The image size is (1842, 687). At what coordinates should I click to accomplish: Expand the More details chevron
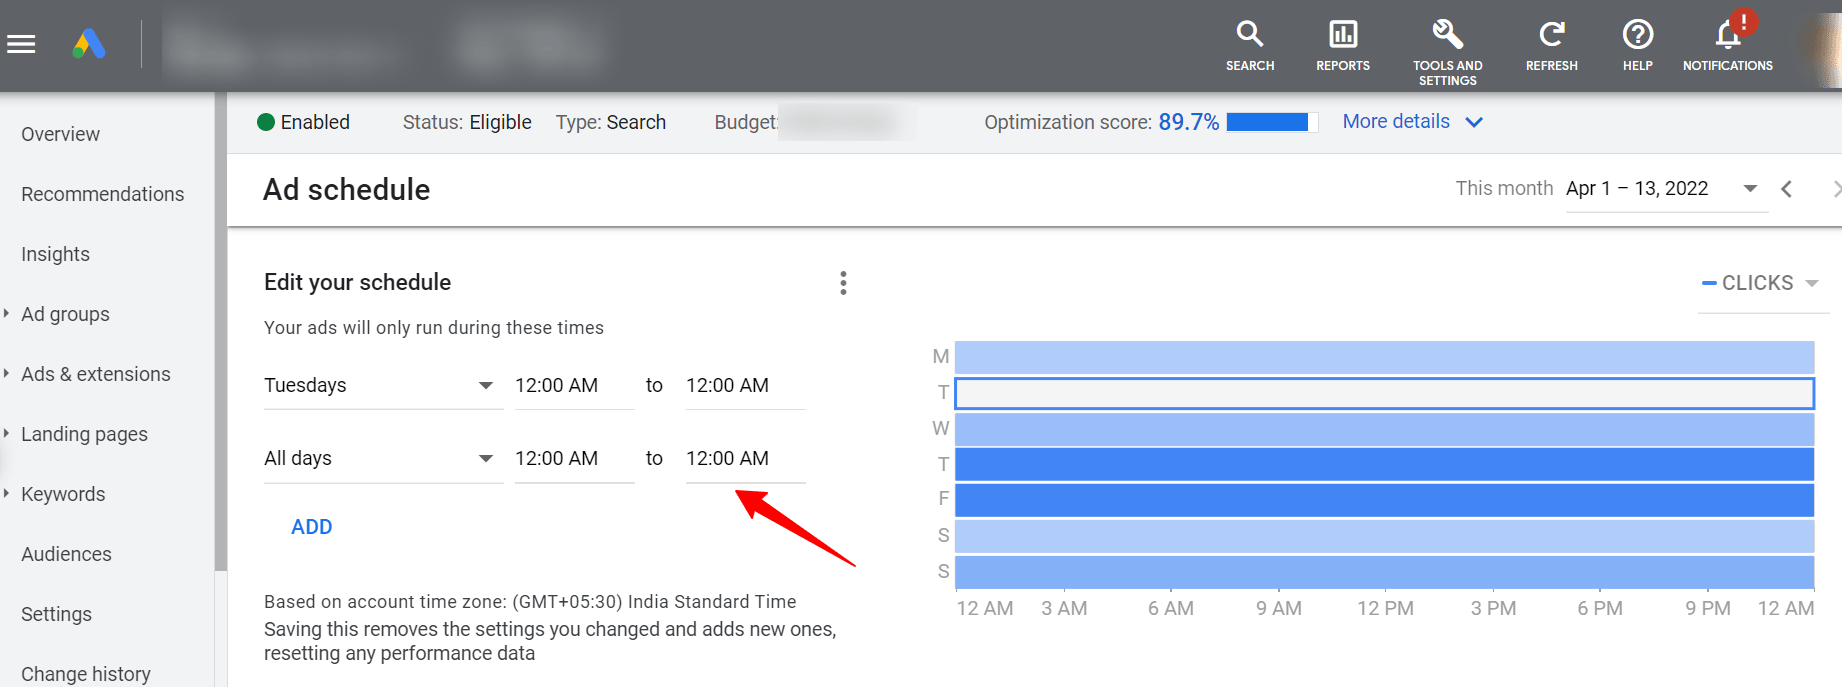[1473, 122]
